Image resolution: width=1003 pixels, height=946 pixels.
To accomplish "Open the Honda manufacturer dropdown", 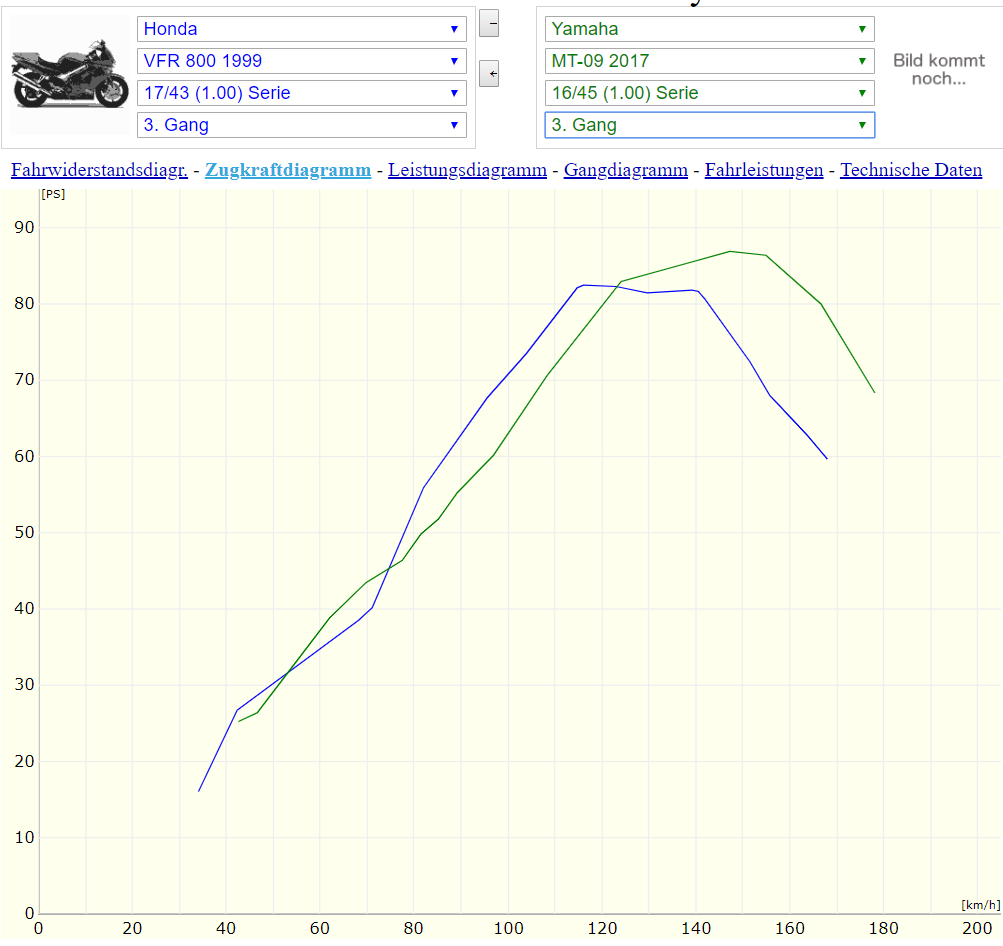I will click(x=301, y=29).
